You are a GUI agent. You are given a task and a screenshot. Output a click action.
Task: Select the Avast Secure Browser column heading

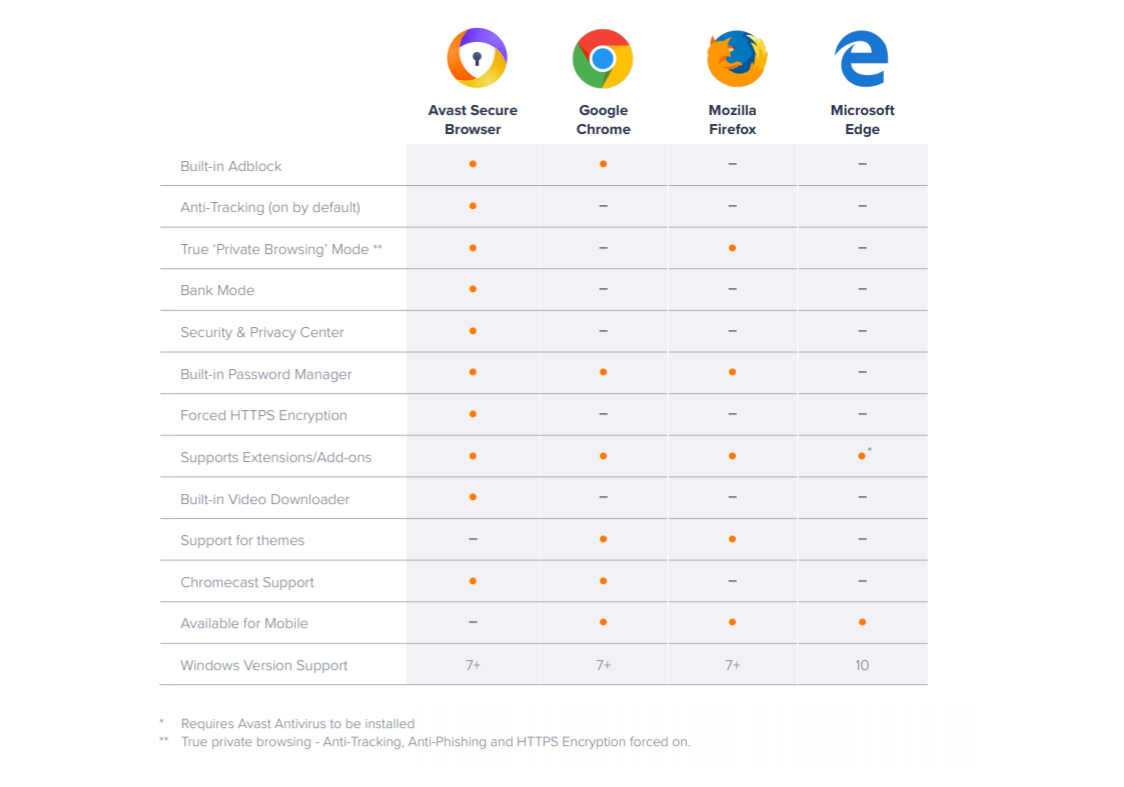(x=473, y=120)
